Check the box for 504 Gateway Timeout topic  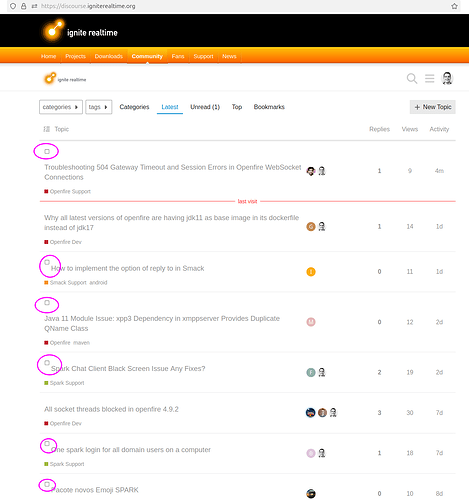47,151
